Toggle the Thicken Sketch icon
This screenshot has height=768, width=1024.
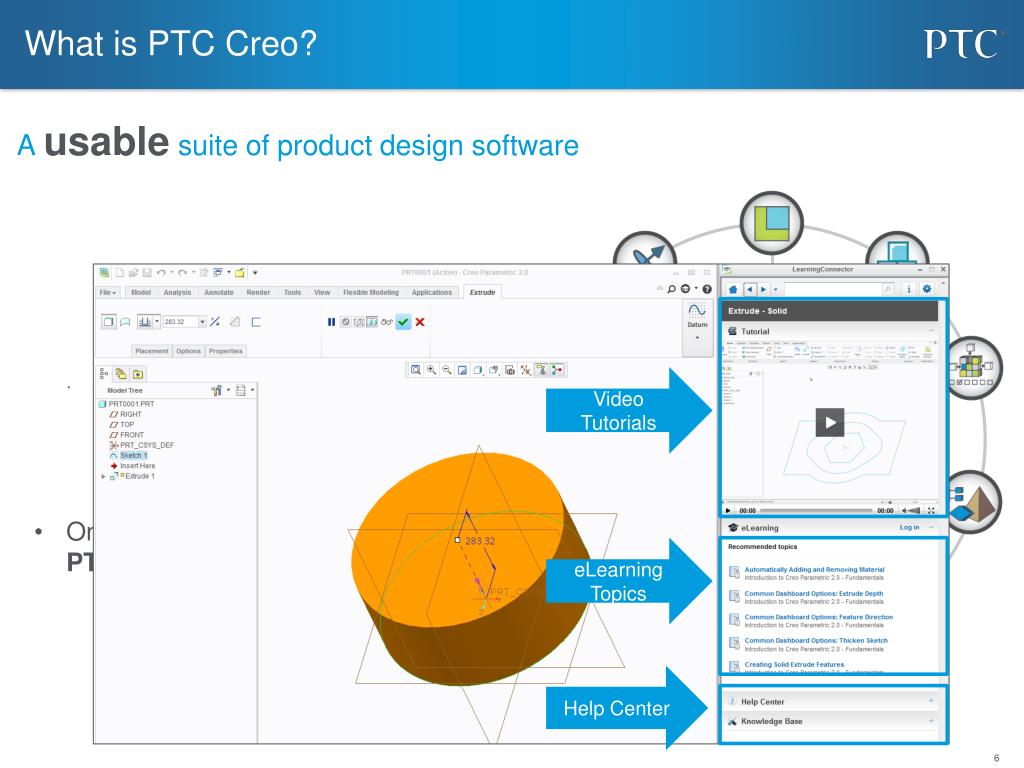[x=256, y=321]
